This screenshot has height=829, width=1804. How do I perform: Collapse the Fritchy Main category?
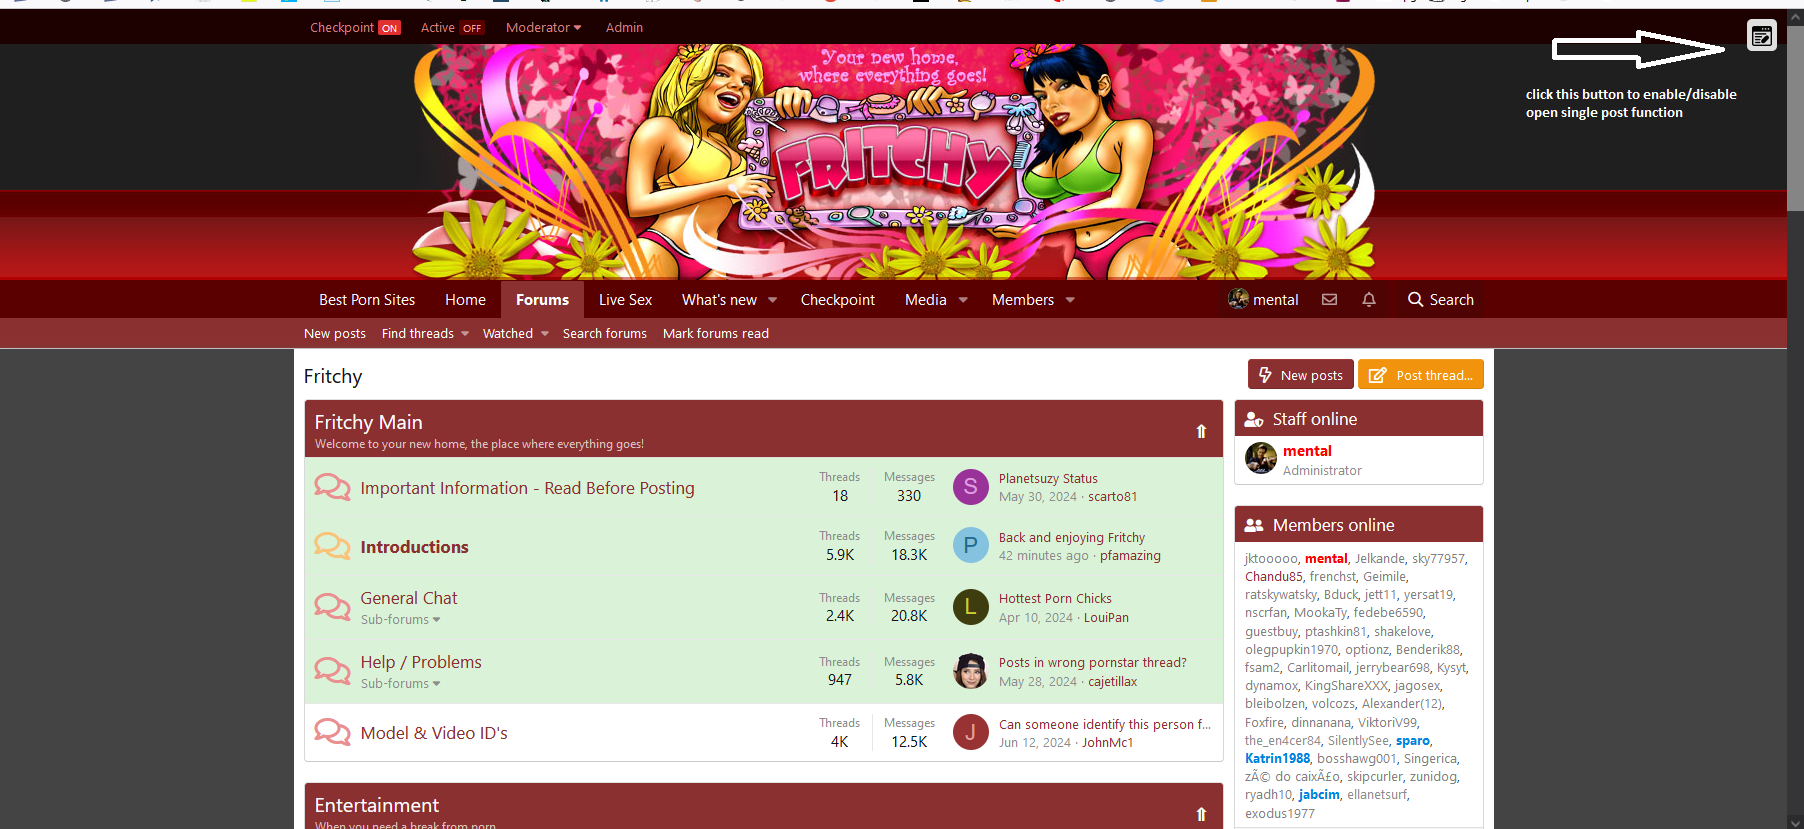[x=1201, y=431]
